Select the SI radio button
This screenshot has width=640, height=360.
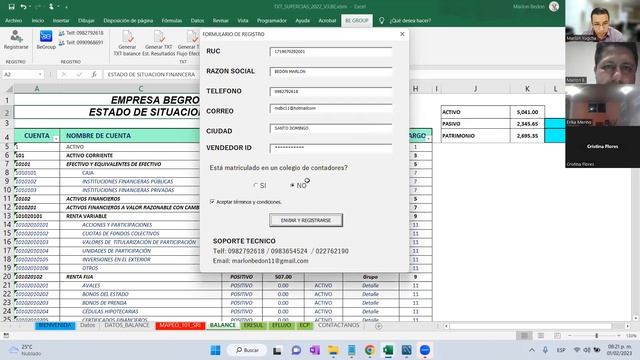(x=256, y=185)
